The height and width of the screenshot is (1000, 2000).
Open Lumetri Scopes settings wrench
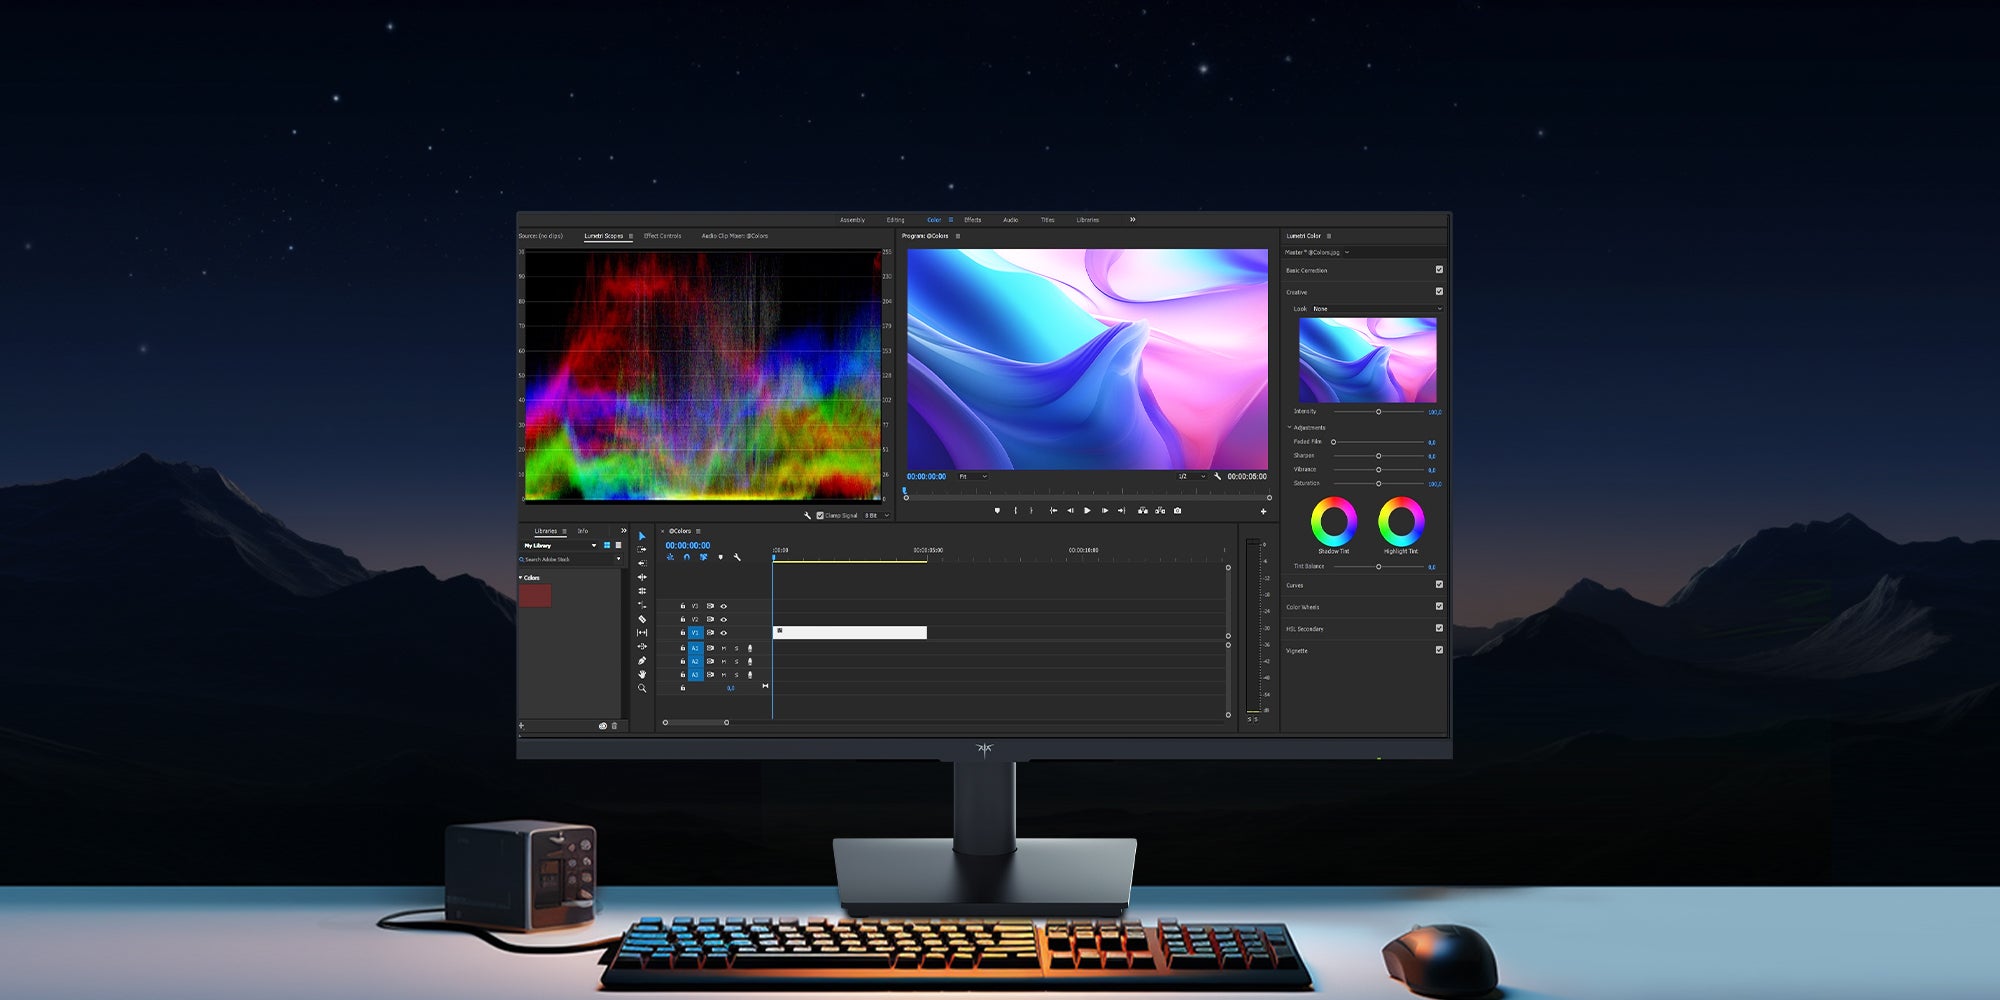807,516
